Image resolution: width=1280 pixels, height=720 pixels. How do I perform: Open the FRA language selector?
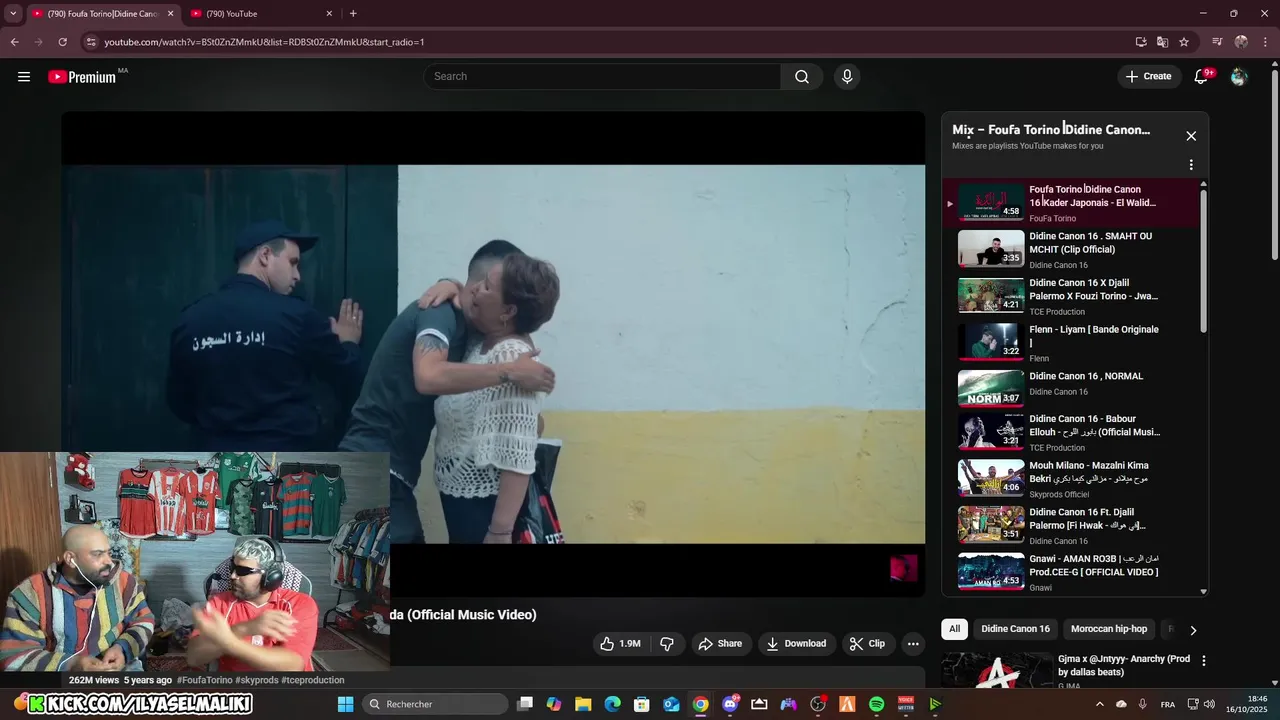coord(1168,704)
